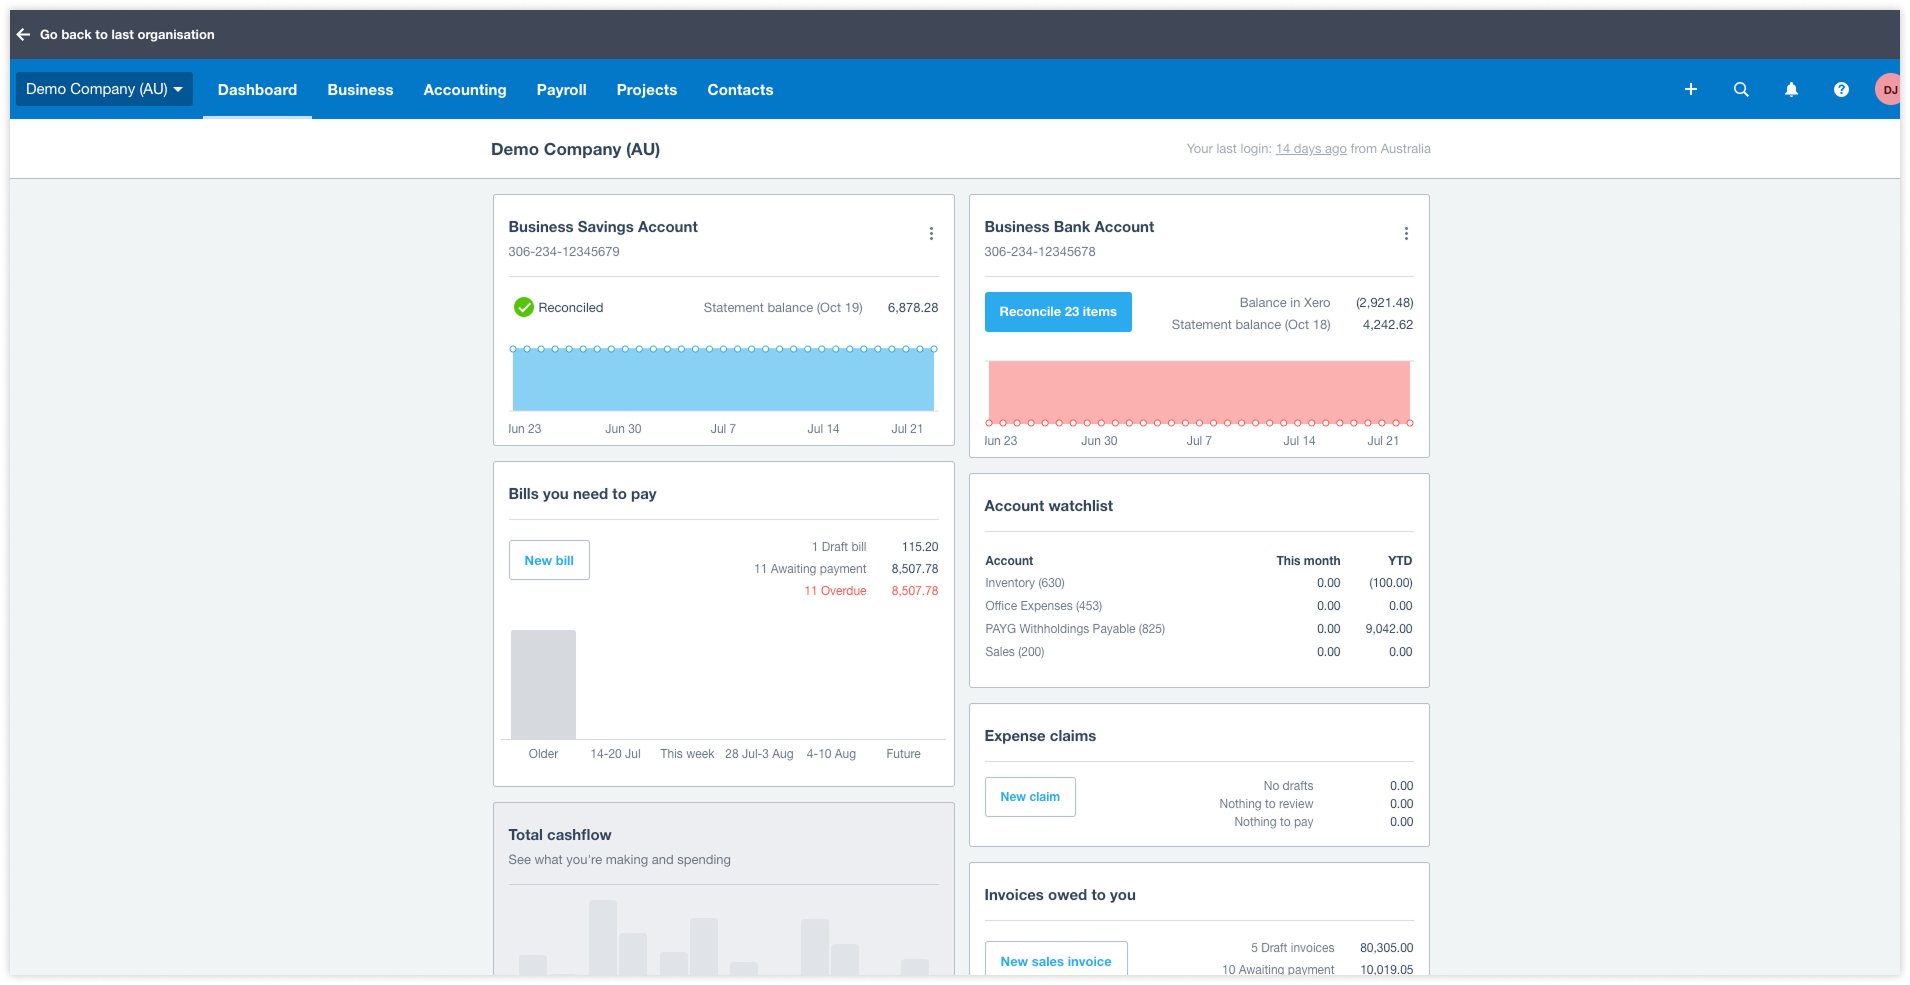This screenshot has width=1910, height=985.
Task: Click Go back to last organisation
Action: [127, 34]
